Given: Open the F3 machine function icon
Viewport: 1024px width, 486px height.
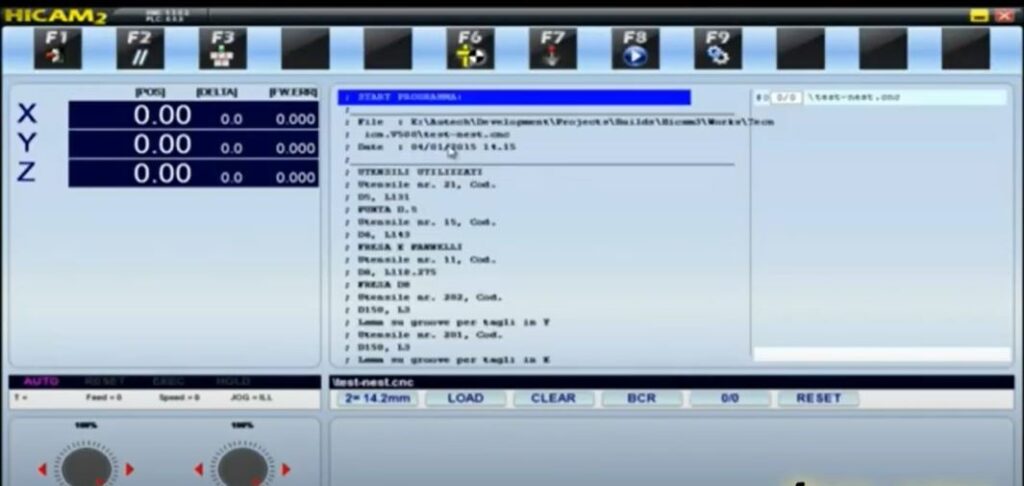Looking at the screenshot, I should pos(223,48).
